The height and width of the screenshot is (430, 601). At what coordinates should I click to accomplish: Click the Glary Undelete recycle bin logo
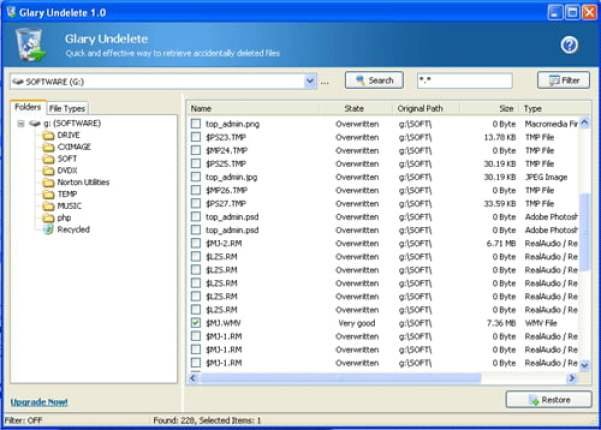[x=30, y=44]
